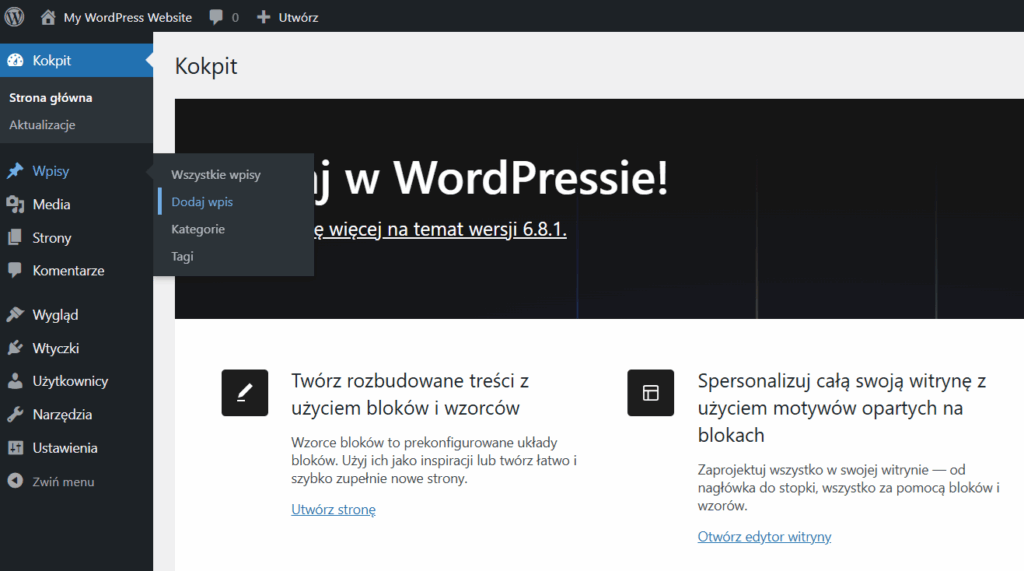Click the WordPress logo in admin bar
The image size is (1024, 571).
coord(14,17)
